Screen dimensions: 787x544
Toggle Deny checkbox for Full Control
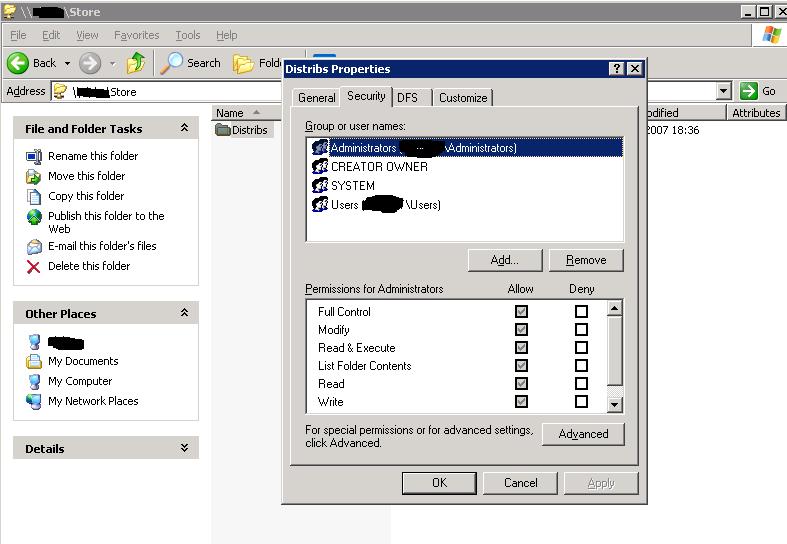tap(581, 312)
